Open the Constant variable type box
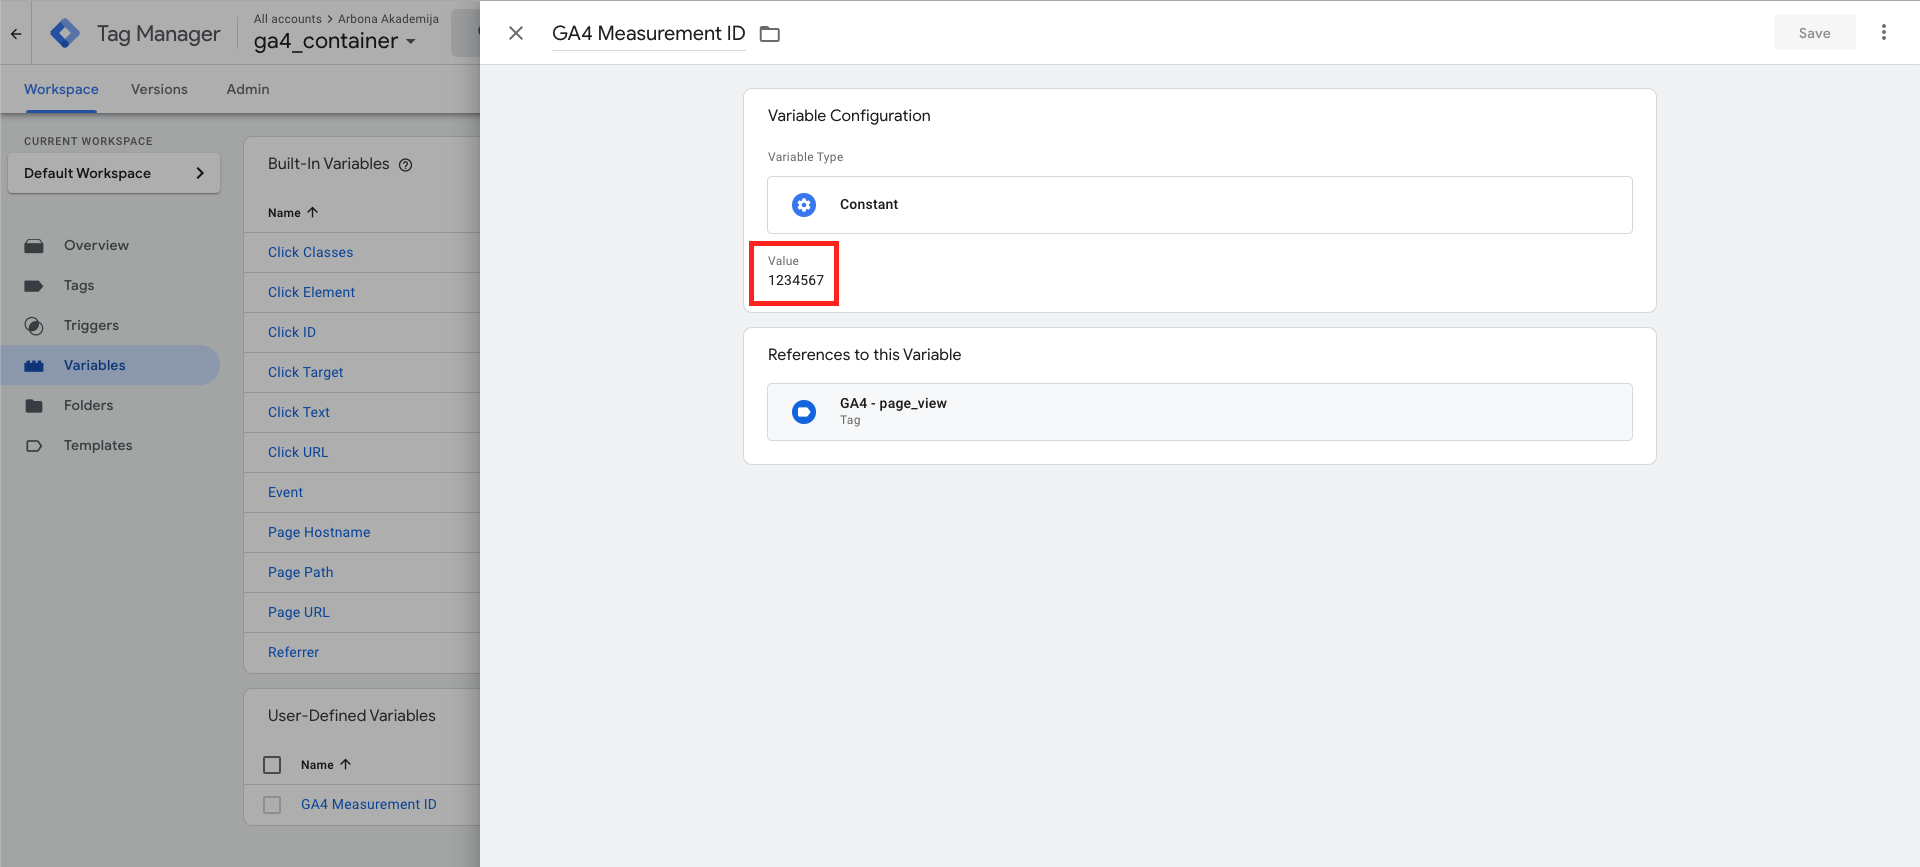1920x867 pixels. 1199,205
